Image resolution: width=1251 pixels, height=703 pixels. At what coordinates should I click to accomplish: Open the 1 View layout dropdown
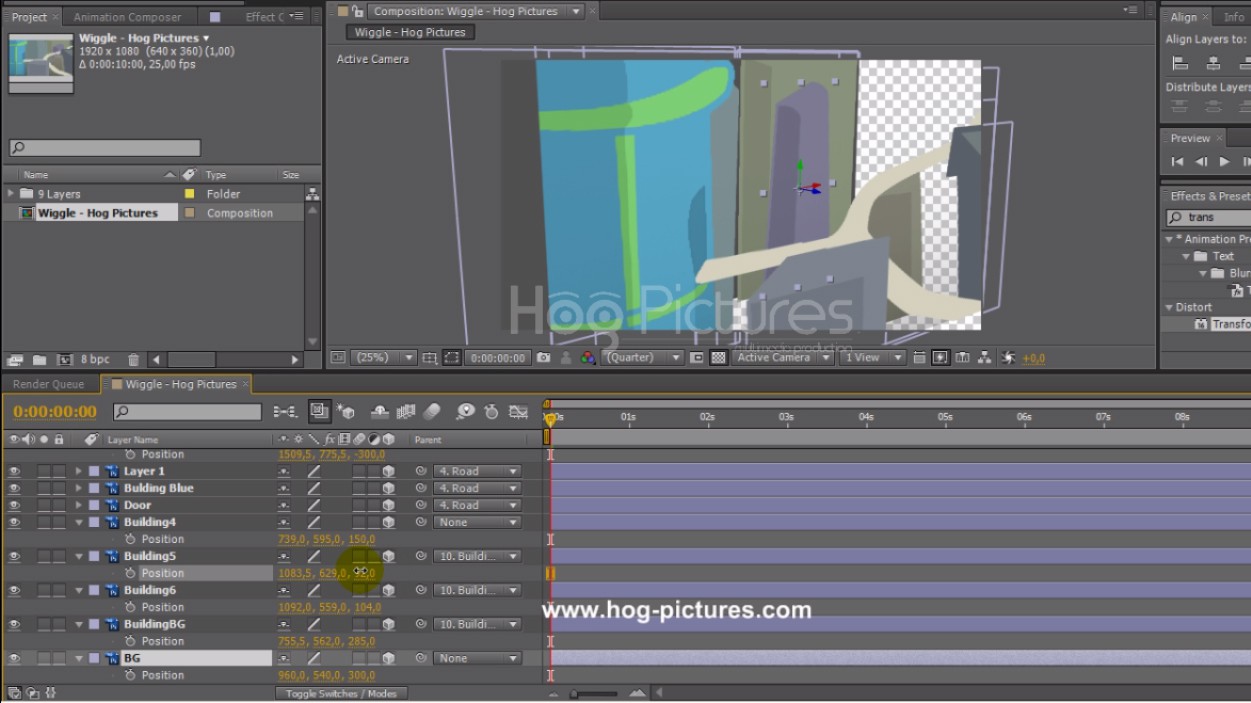point(872,357)
